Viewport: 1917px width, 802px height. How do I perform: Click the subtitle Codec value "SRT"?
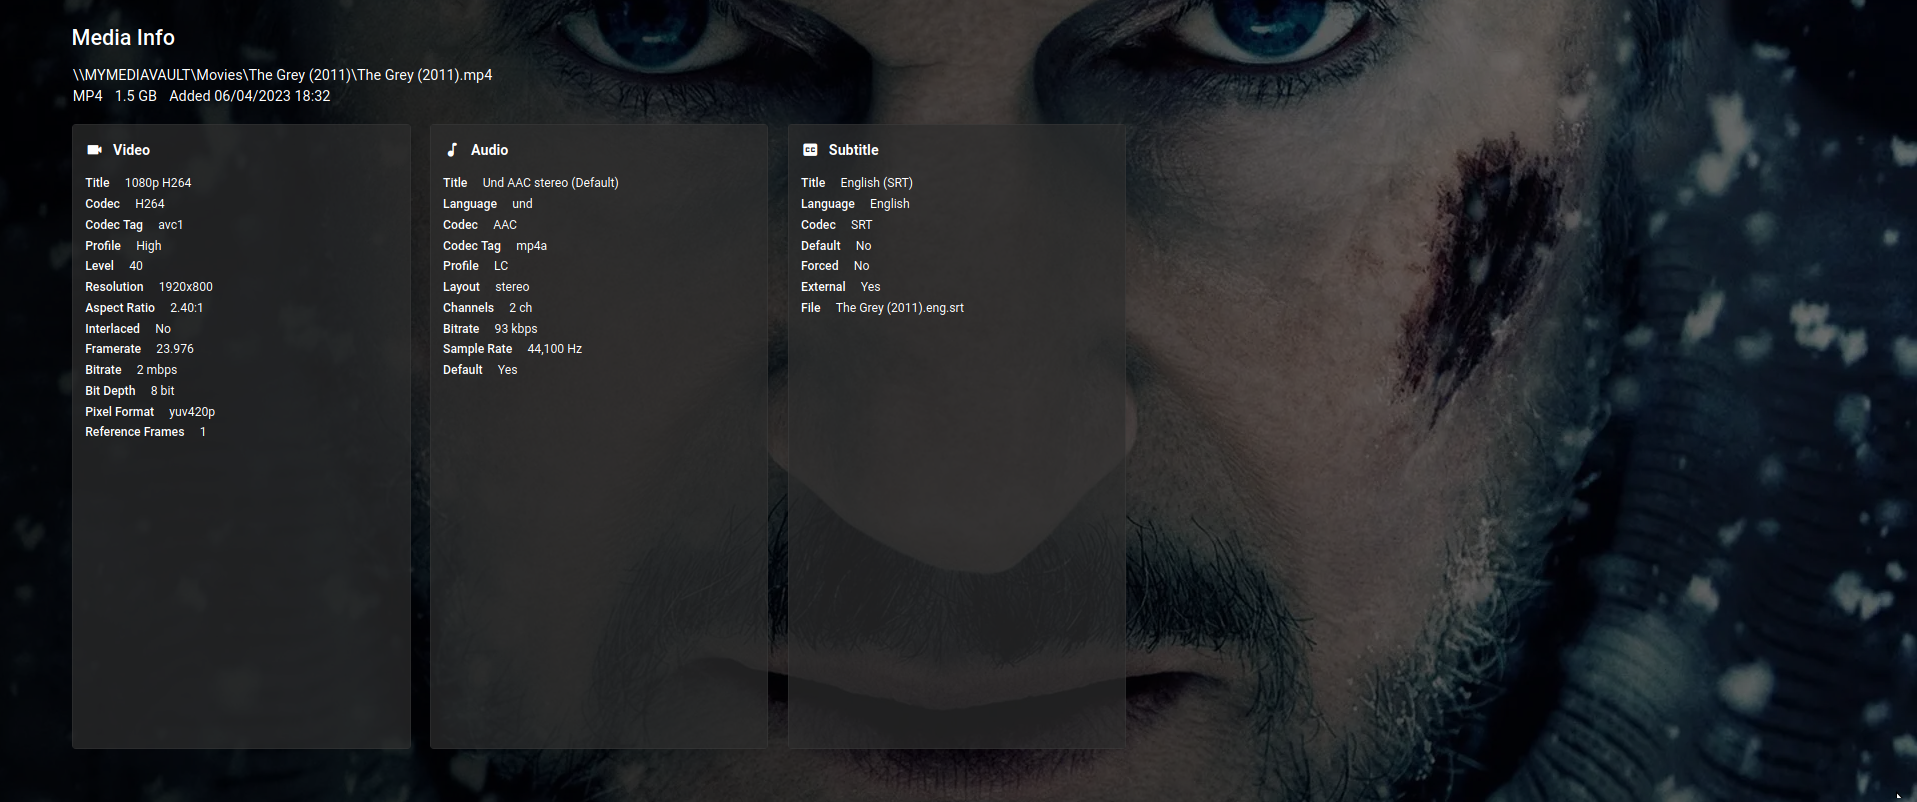point(862,225)
